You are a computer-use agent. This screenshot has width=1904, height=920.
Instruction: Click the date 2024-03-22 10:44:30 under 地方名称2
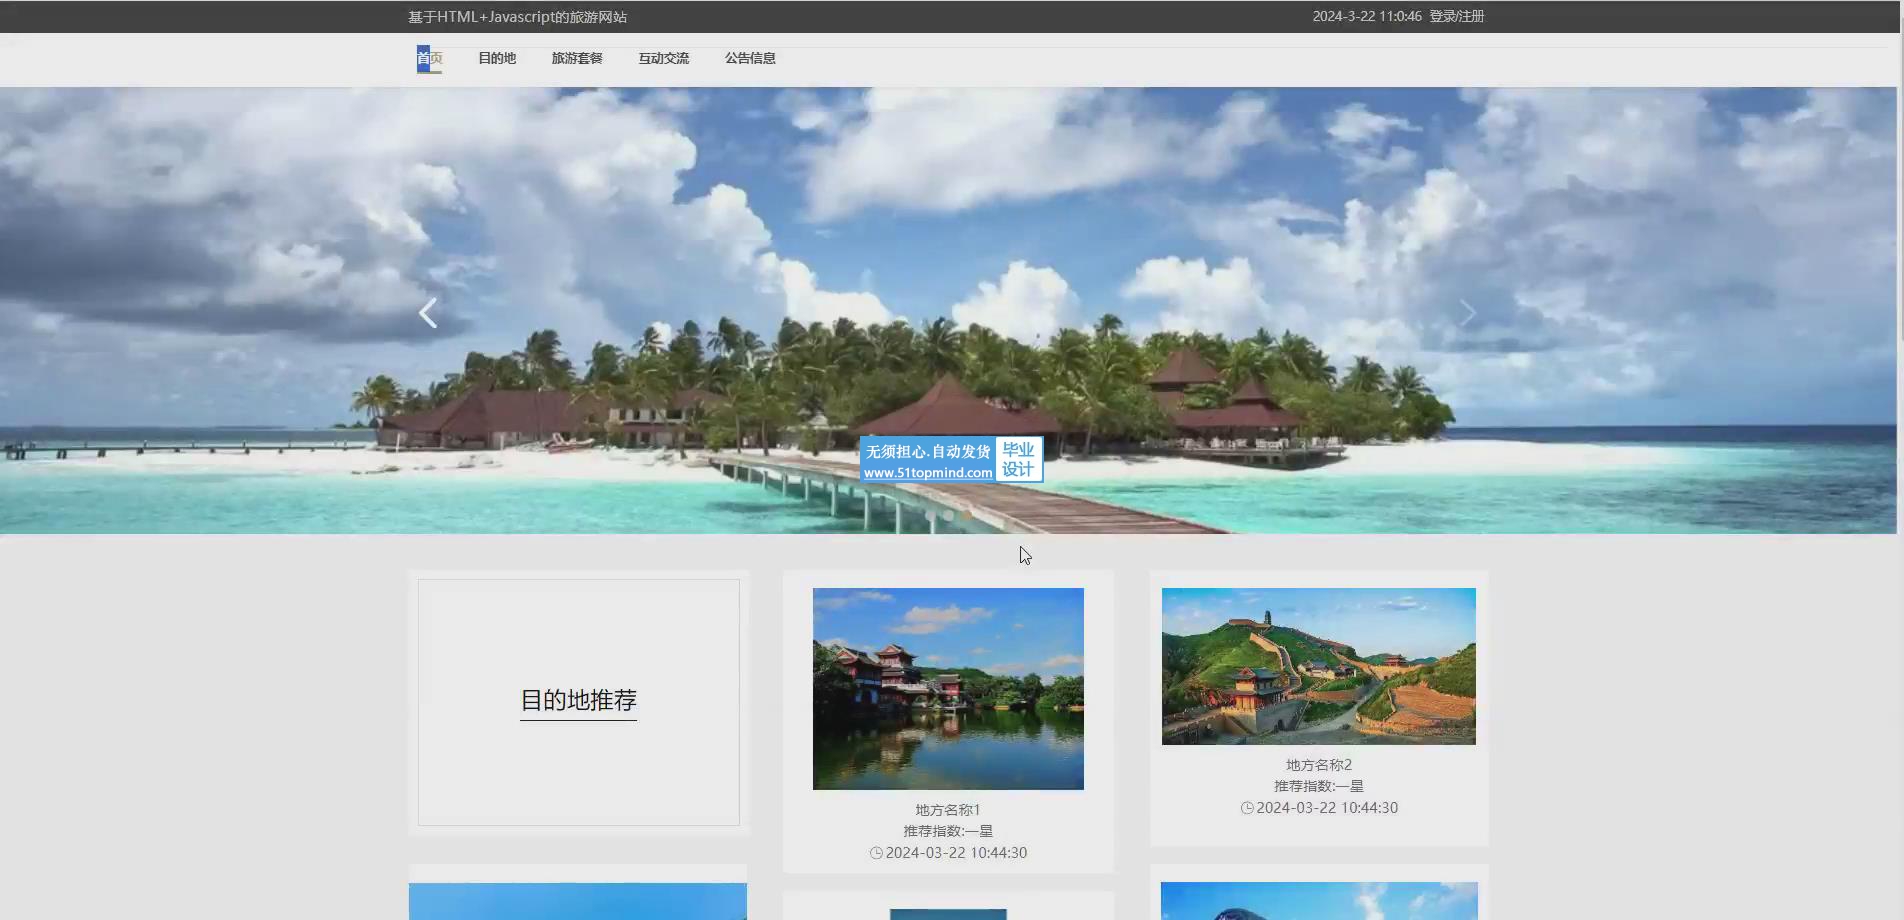[x=1327, y=808]
